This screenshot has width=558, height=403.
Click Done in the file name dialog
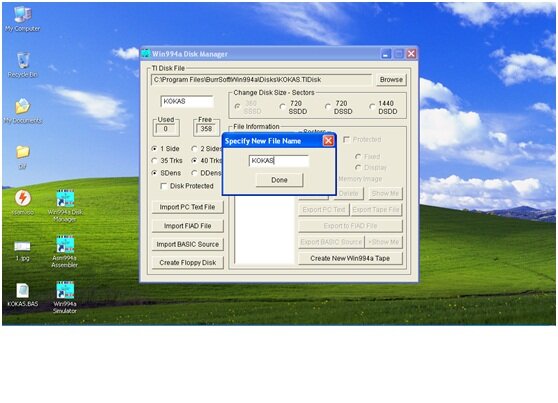click(279, 180)
